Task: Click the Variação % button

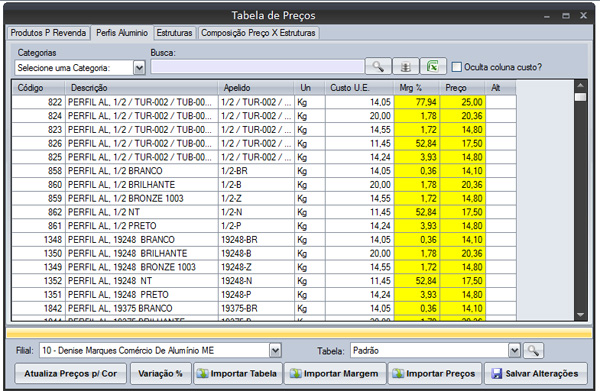Action: click(x=160, y=373)
